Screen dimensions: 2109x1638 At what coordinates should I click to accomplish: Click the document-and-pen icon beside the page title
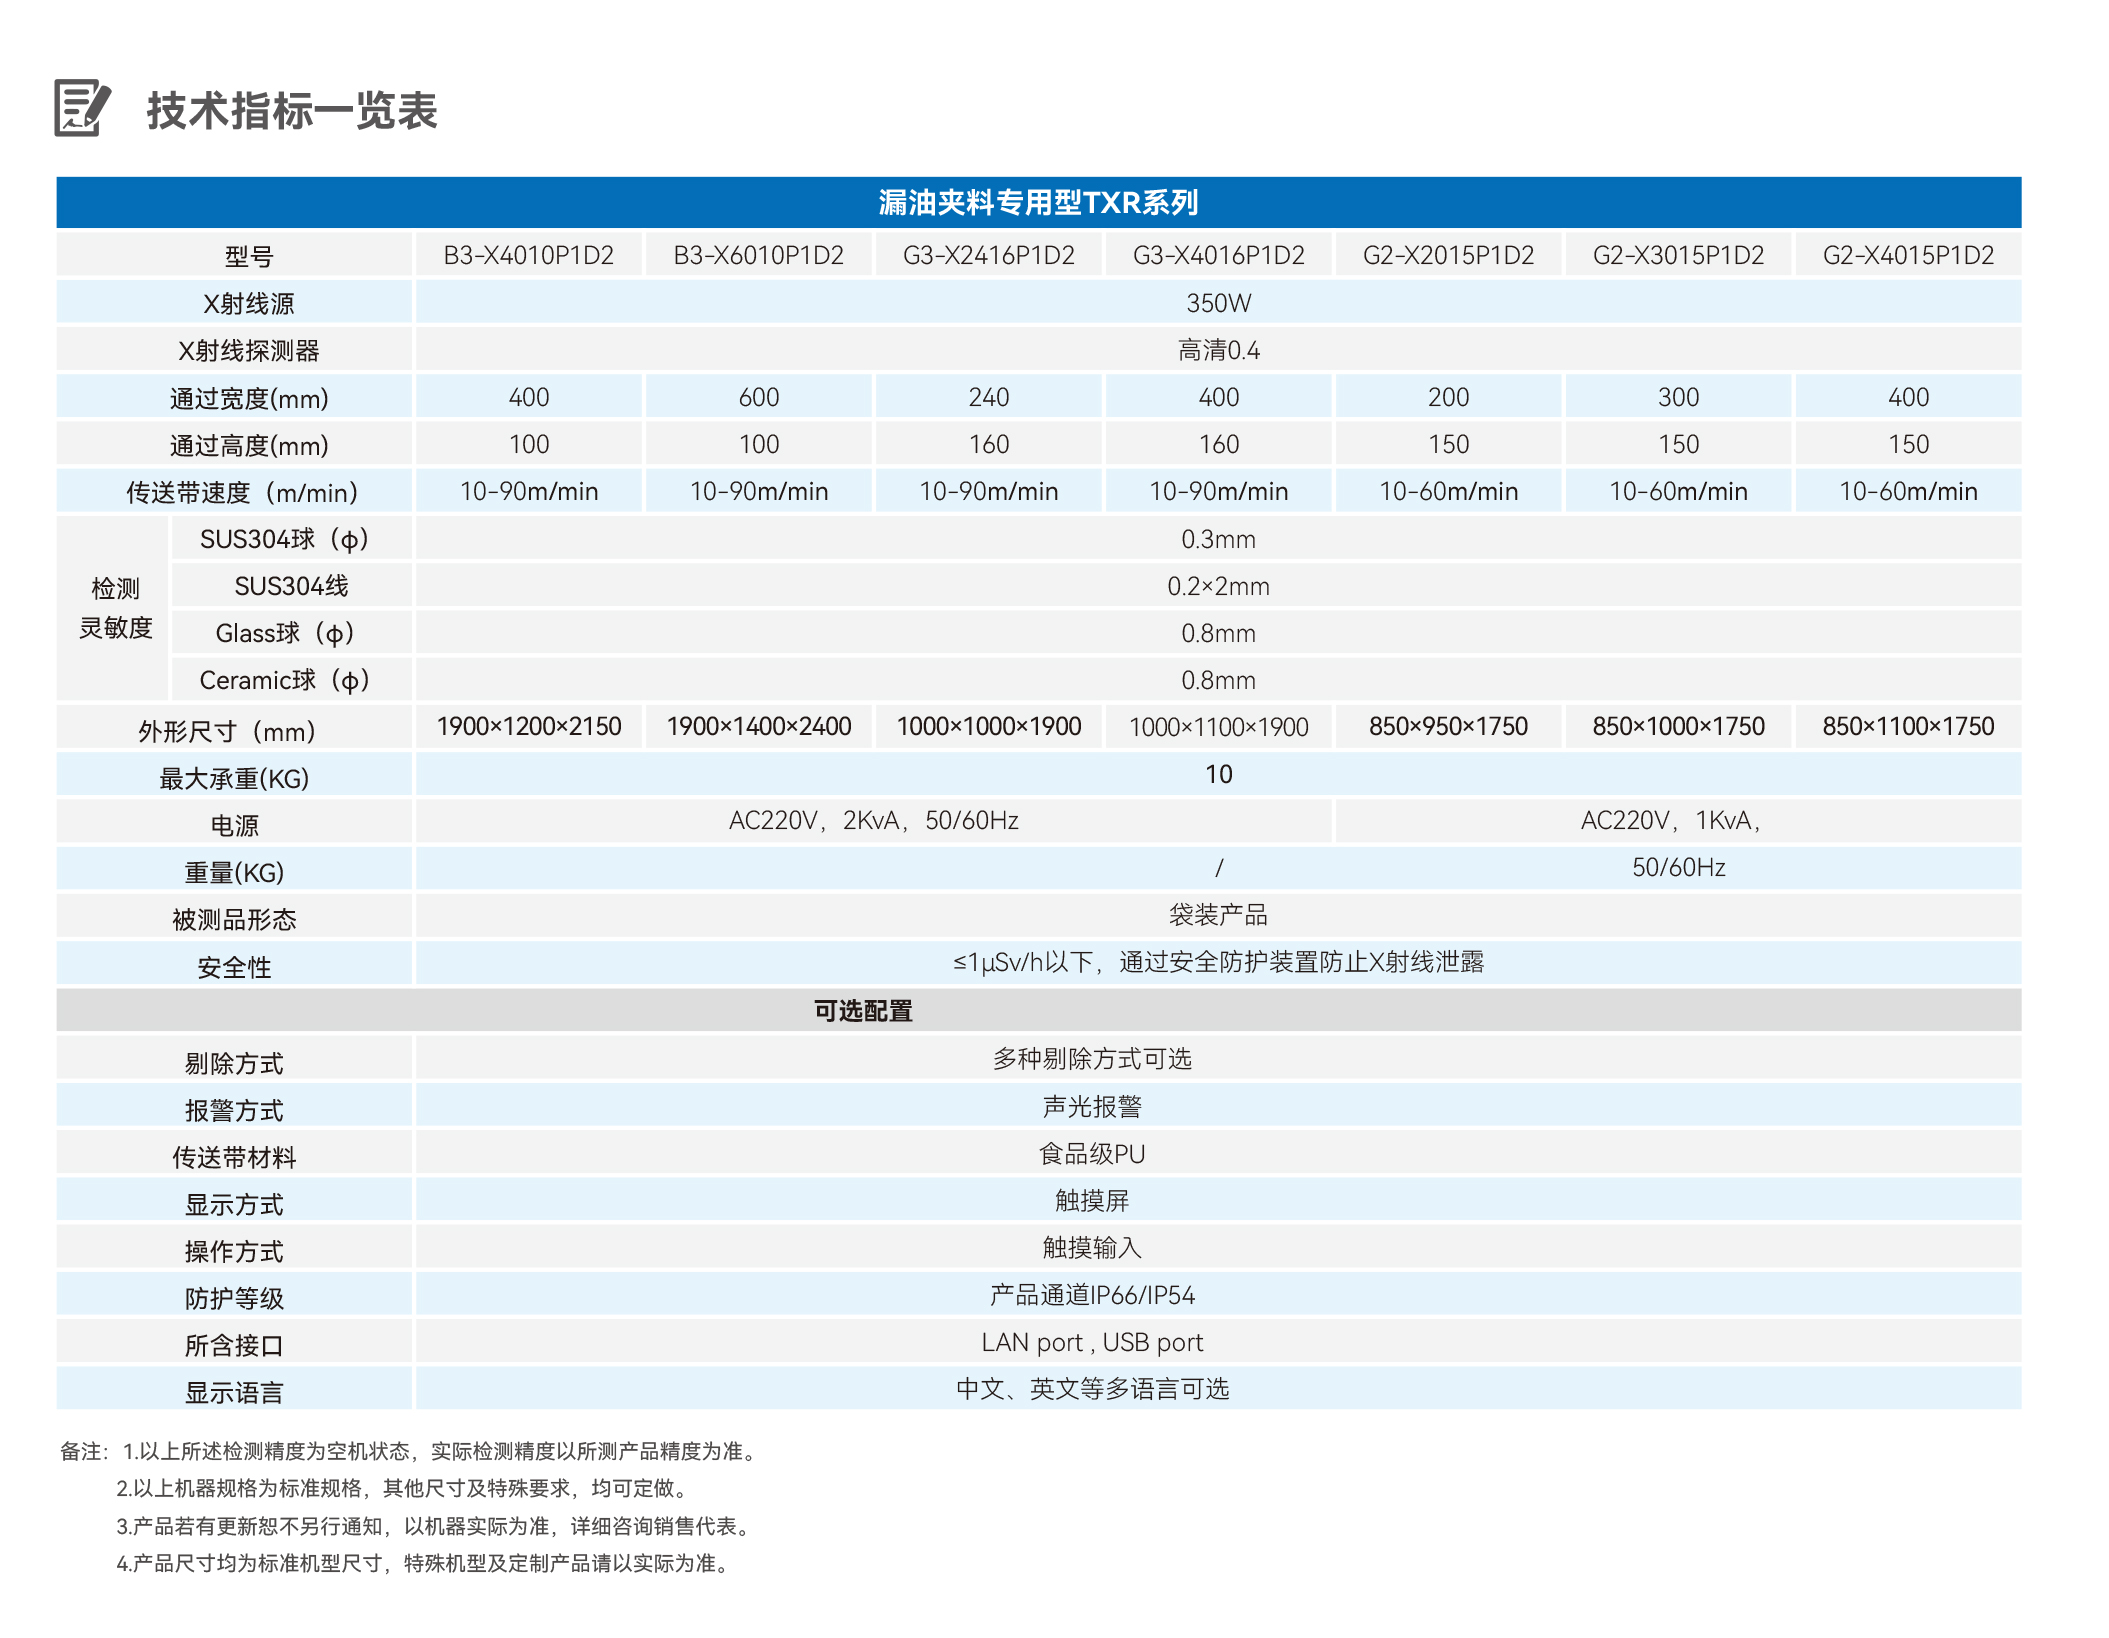[x=82, y=108]
